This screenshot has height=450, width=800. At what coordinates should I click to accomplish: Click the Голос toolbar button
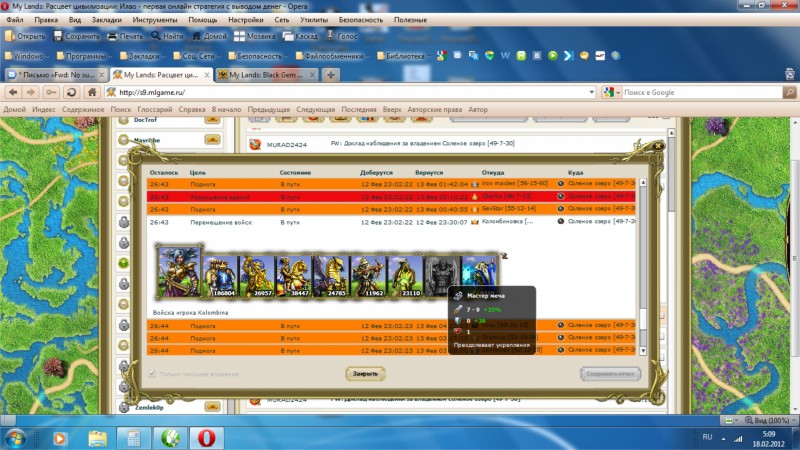coord(342,36)
